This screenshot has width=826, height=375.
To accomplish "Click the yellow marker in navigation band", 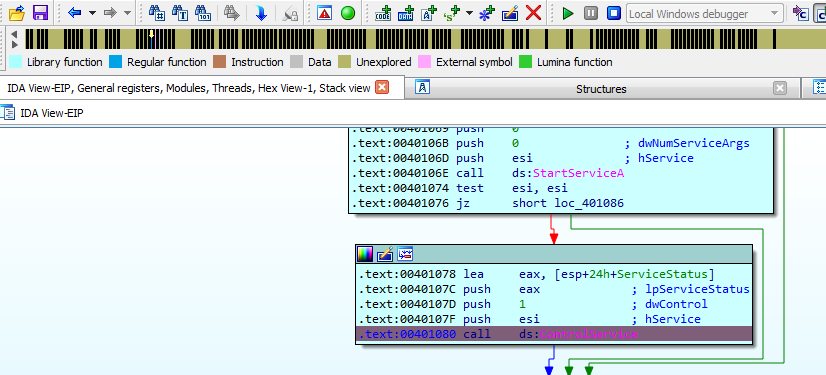I will point(152,34).
